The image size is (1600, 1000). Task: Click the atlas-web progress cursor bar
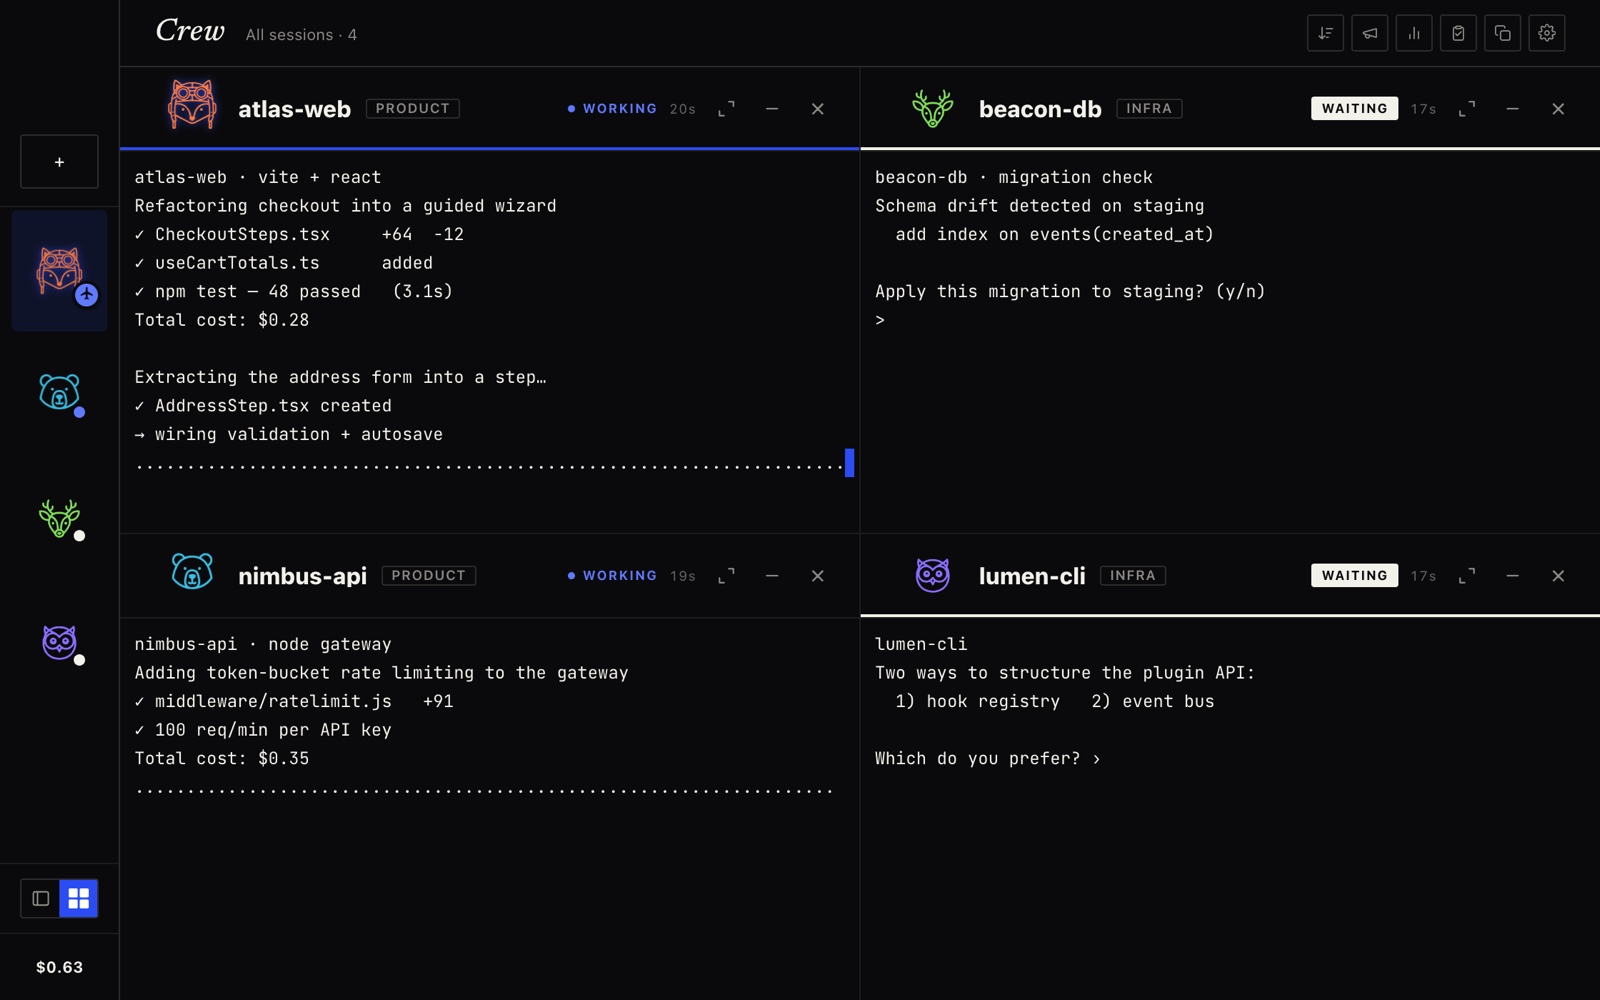click(x=849, y=462)
